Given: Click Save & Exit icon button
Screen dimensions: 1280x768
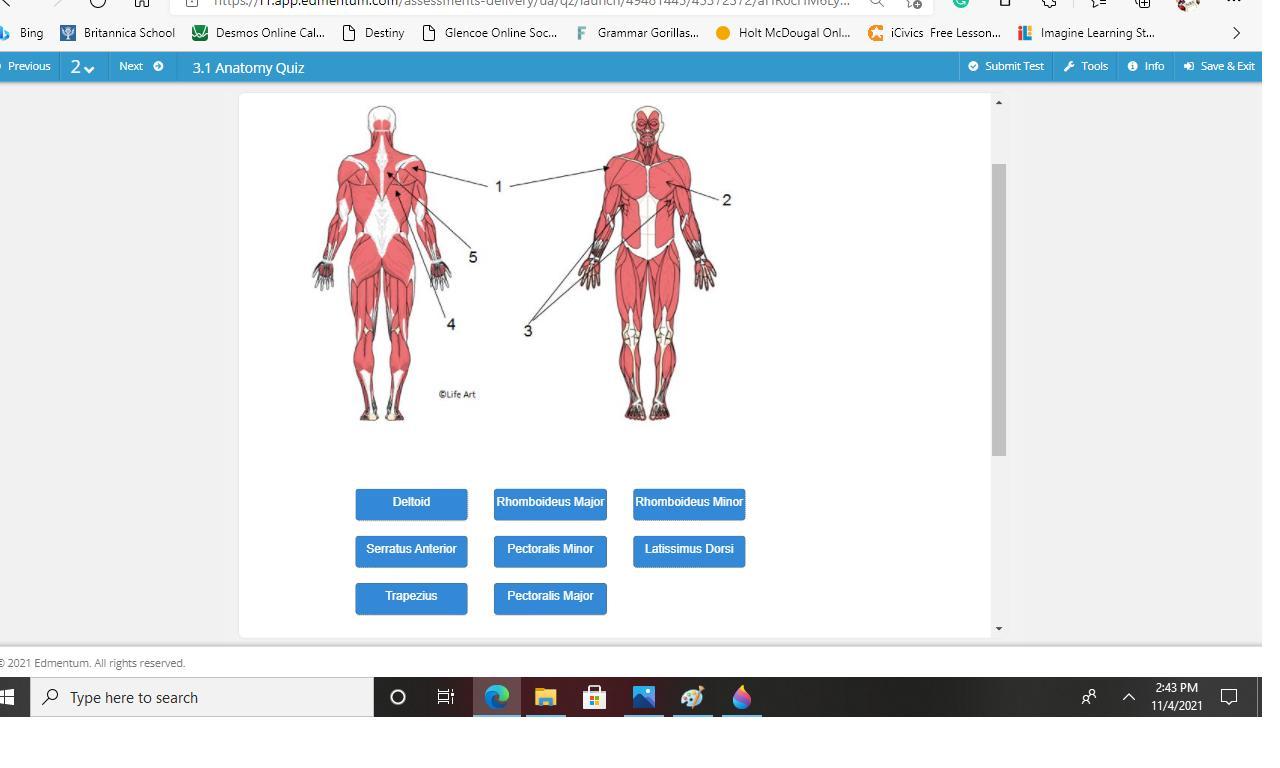Looking at the screenshot, I should [x=1218, y=66].
